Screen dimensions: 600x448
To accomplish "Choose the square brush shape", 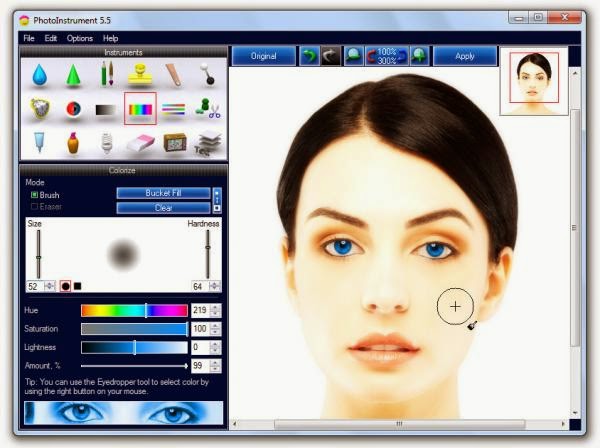I will (78, 286).
